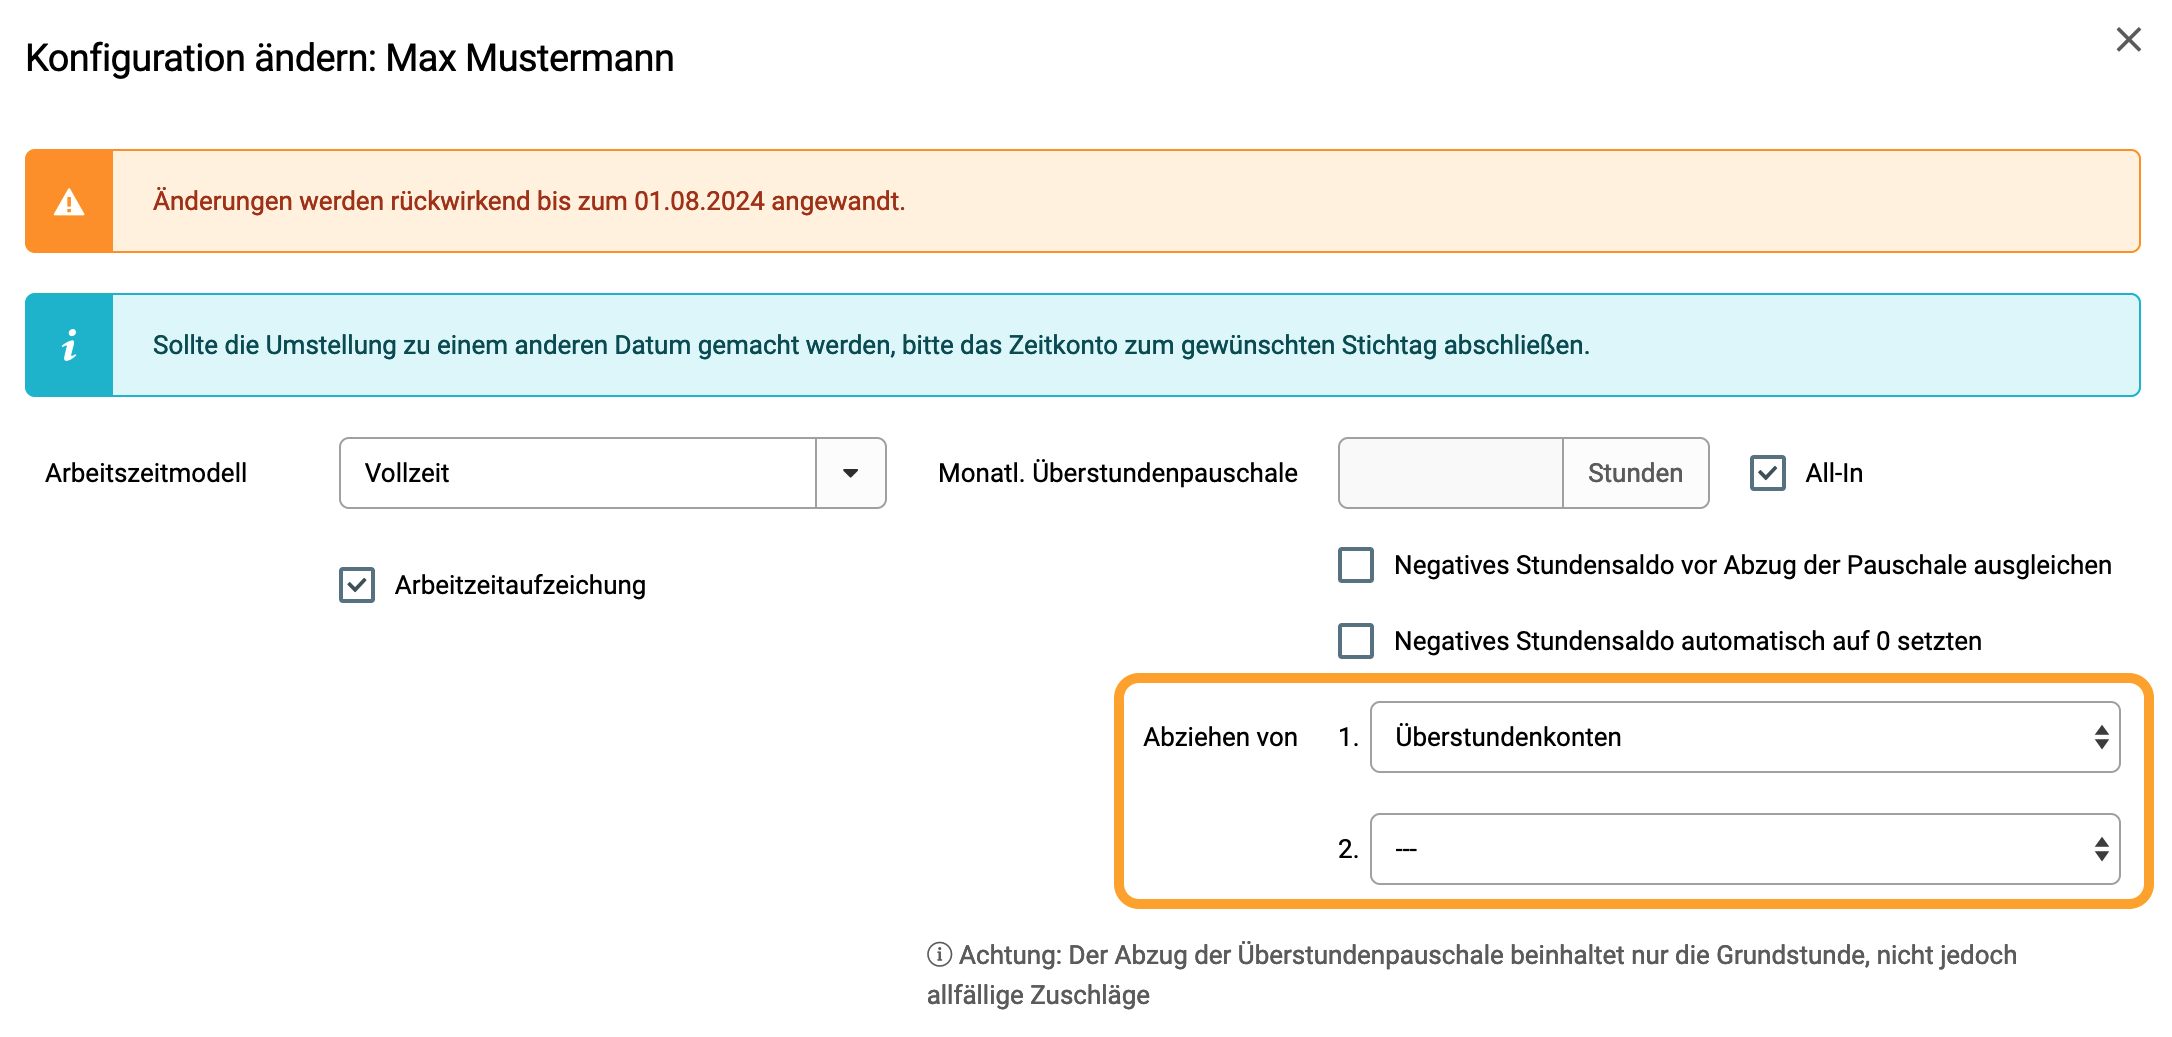Screen dimensions: 2172x1037
Task: Open the first Abziehen von dropdown Überstundenkonten
Action: coord(1745,737)
